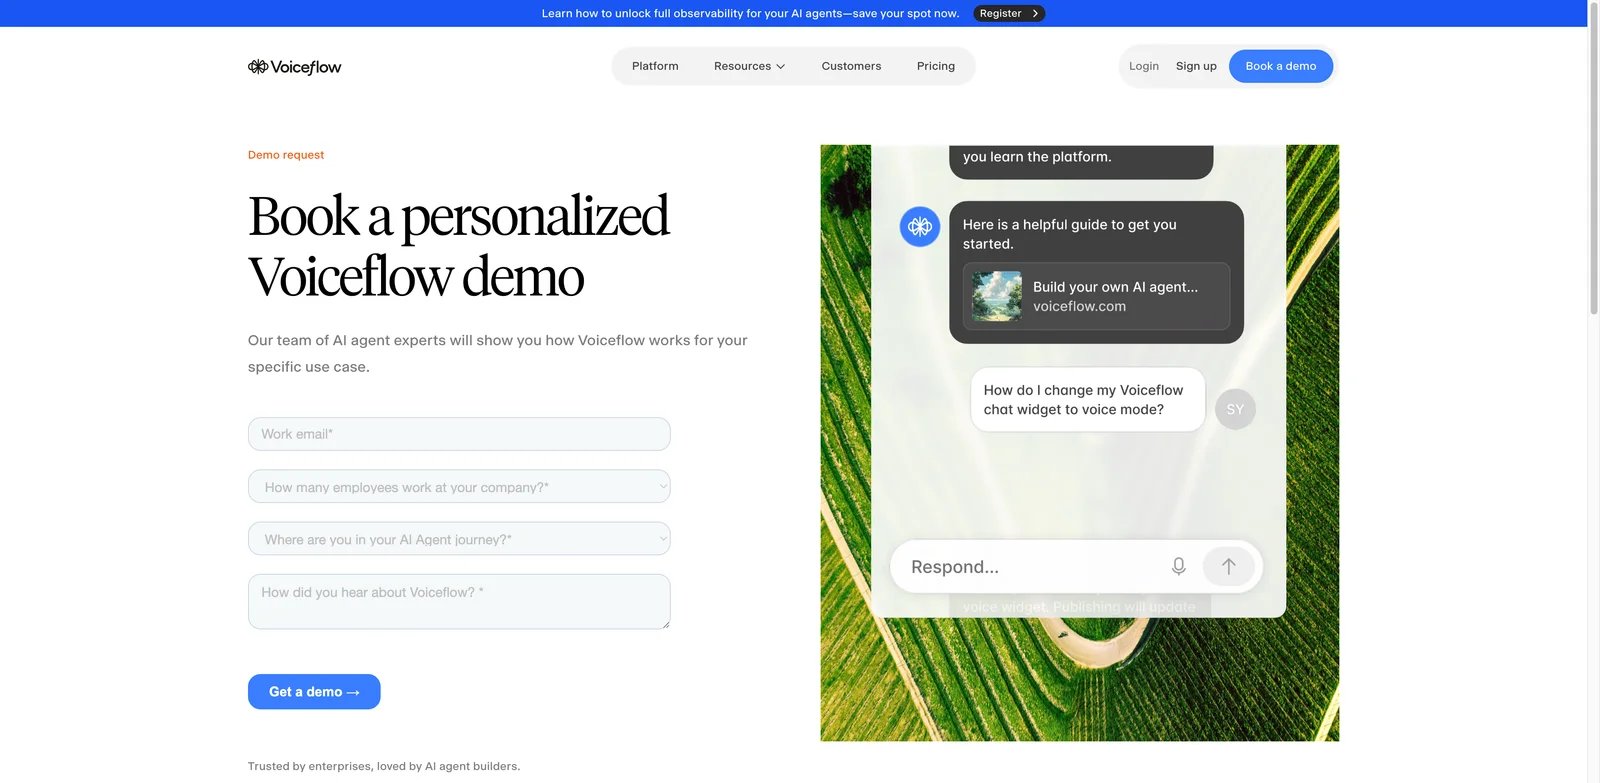Image resolution: width=1600 pixels, height=783 pixels.
Task: Click the voiceflow.com link text in the chat card
Action: (1079, 307)
